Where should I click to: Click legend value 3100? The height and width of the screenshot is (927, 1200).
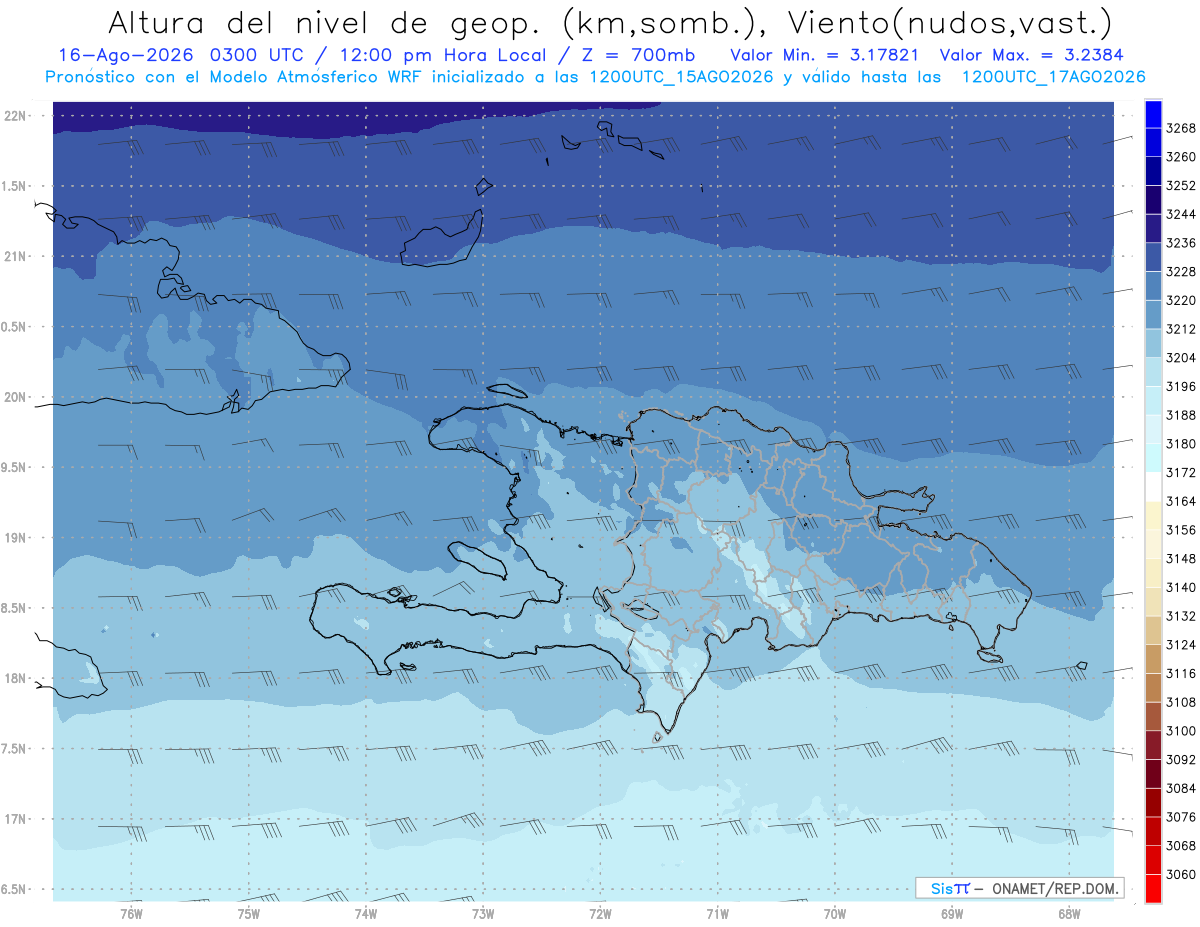coord(1181,731)
